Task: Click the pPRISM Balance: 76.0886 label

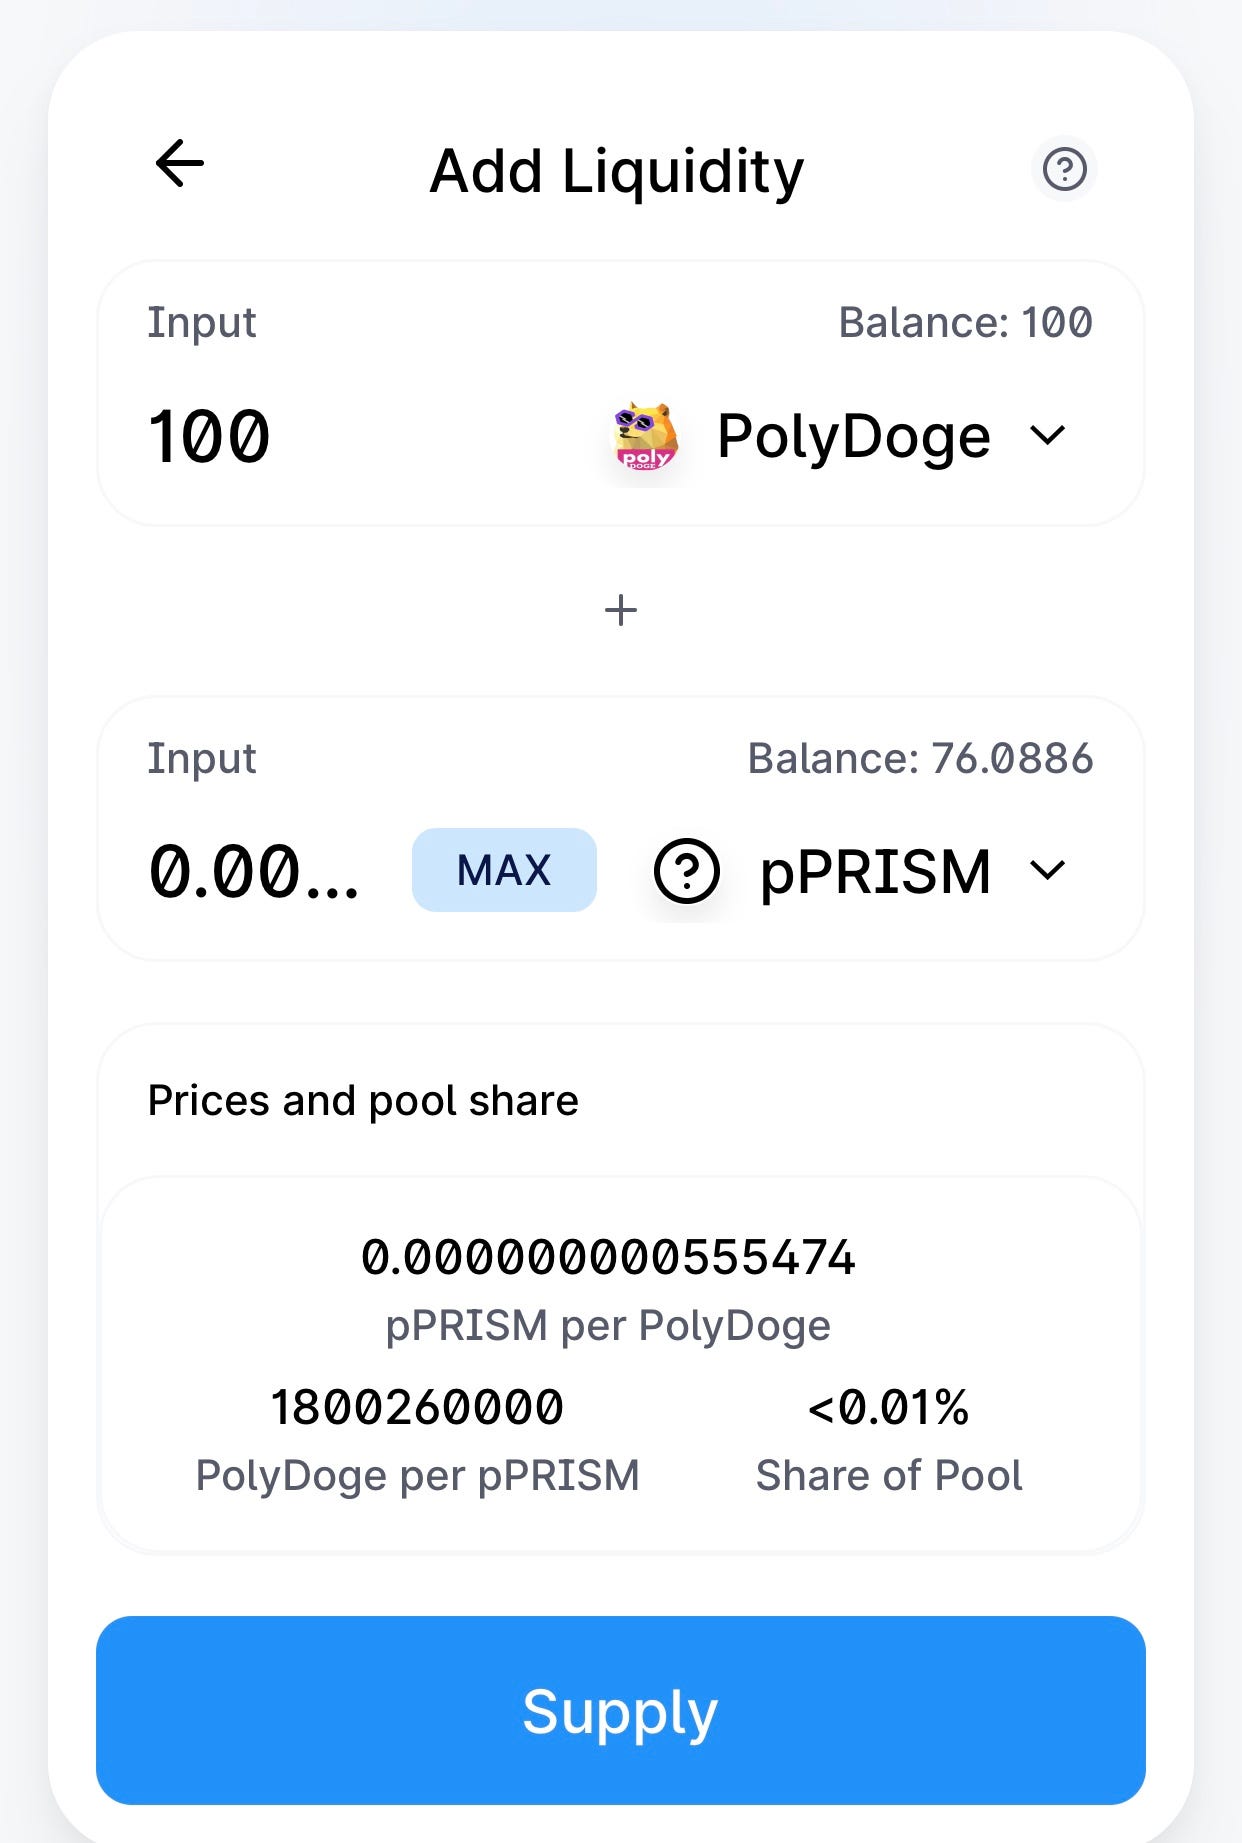Action: [x=920, y=758]
